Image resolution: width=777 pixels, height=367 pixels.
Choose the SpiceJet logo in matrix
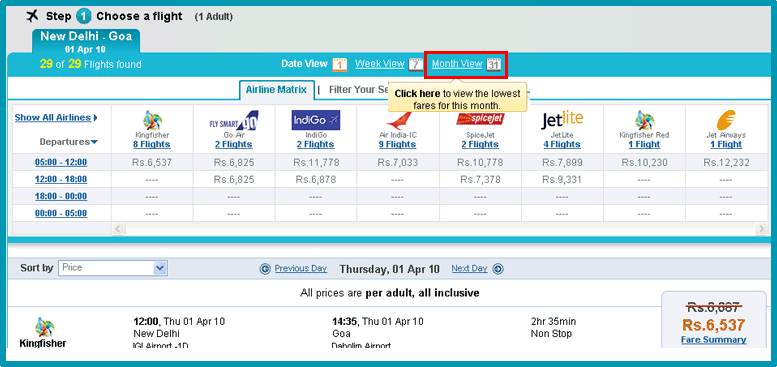coord(480,118)
